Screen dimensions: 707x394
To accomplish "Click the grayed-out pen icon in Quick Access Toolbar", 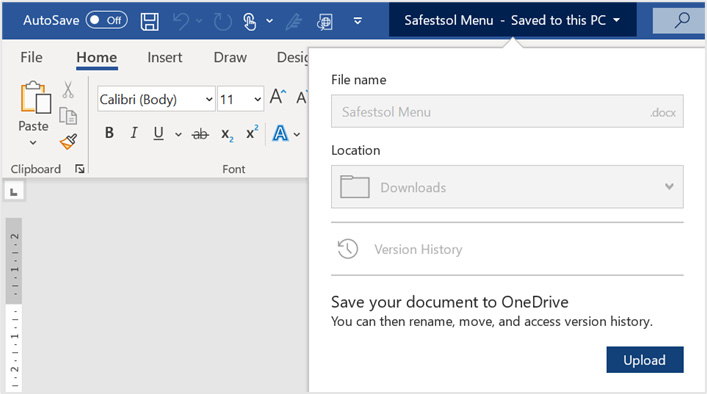I will click(294, 21).
